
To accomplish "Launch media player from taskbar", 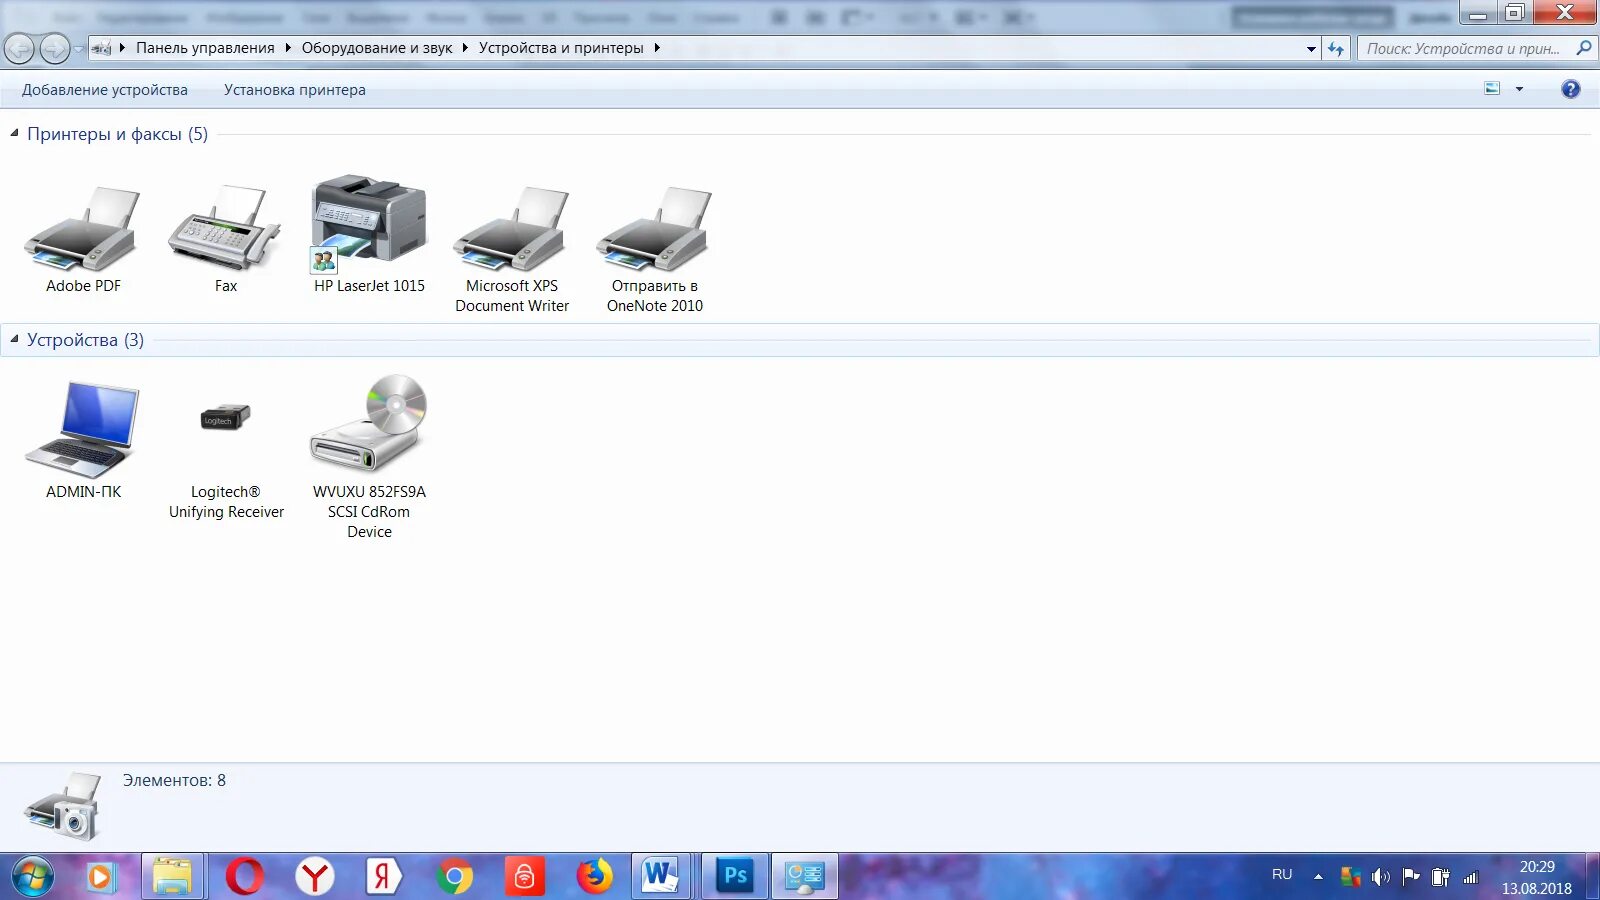I will coord(100,877).
